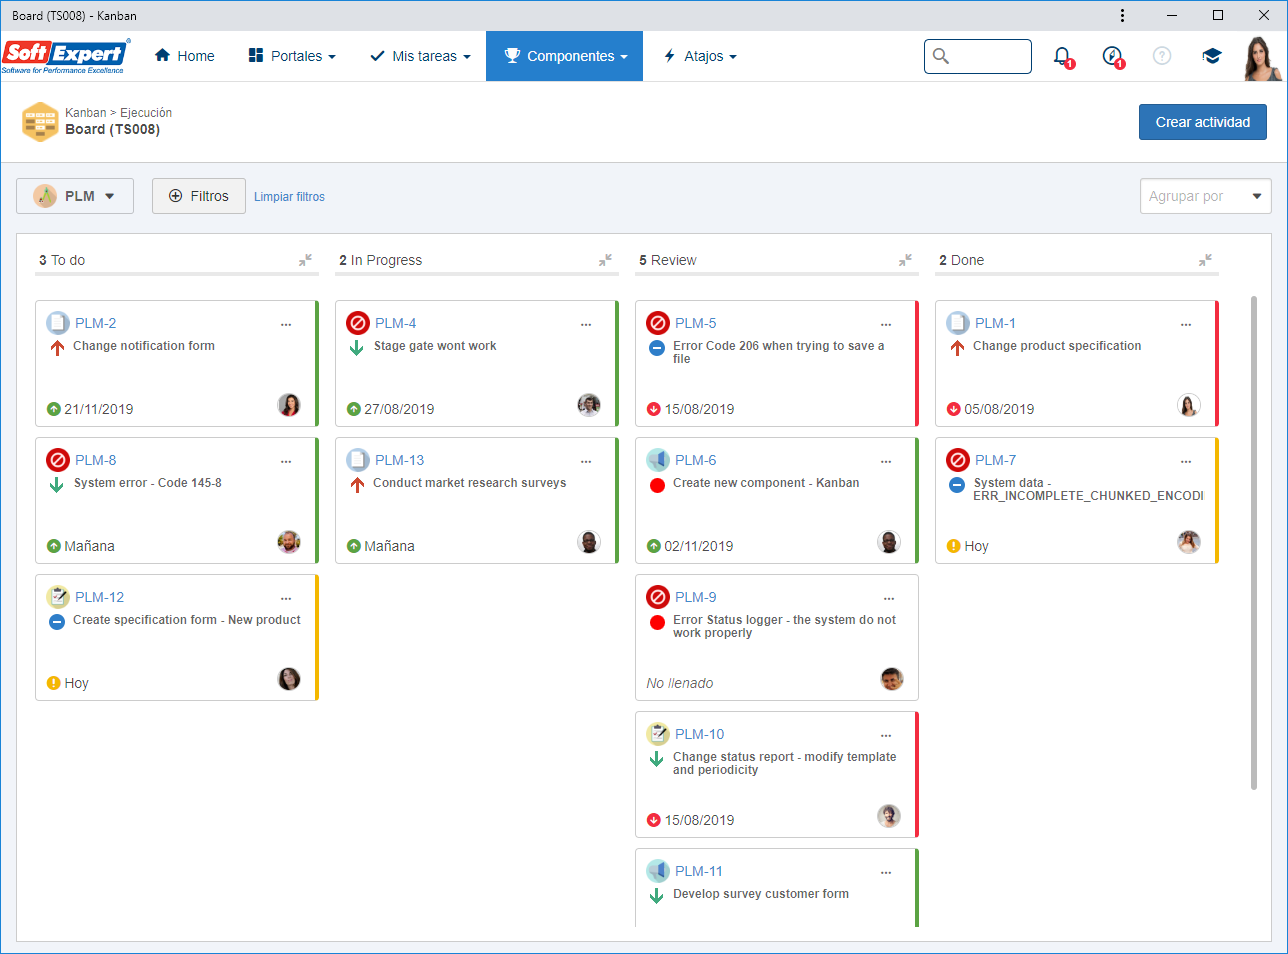
Task: Open the PLM-8 card options menu
Action: tap(286, 461)
